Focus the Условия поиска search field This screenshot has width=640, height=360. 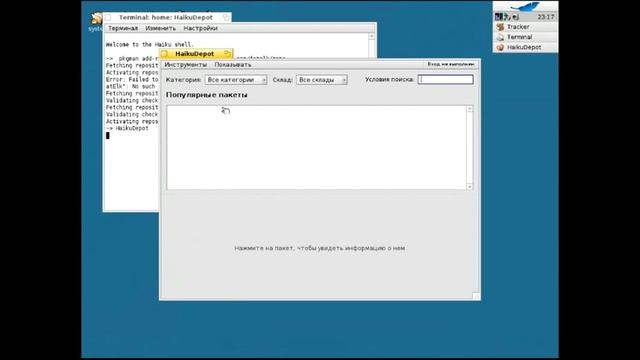click(445, 80)
